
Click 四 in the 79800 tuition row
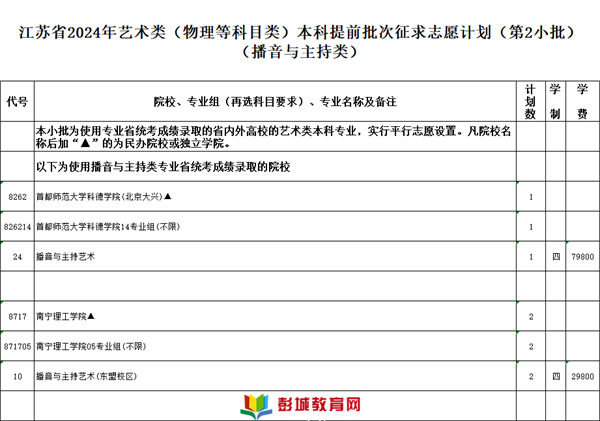click(556, 256)
